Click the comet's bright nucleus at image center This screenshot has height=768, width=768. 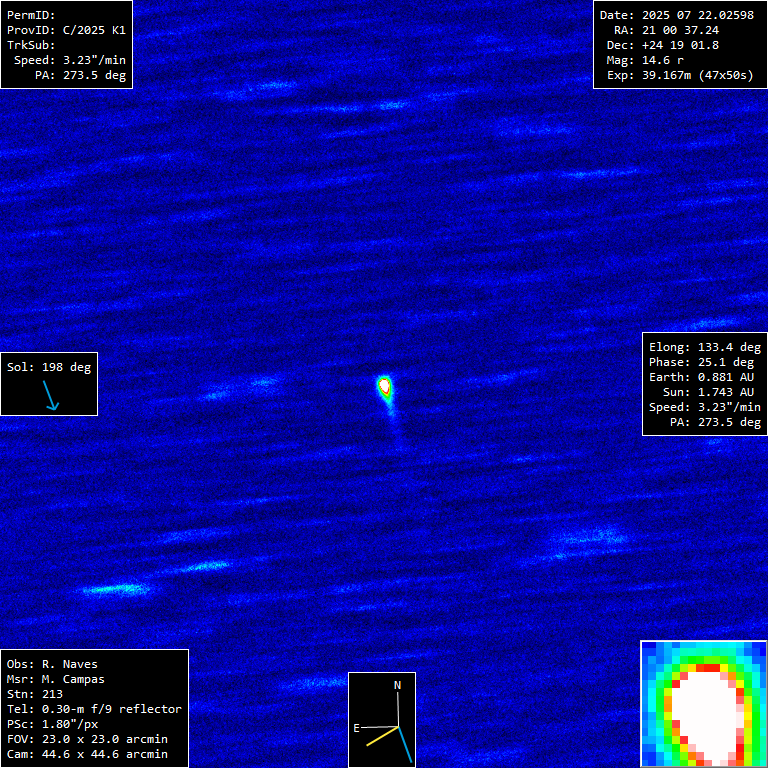(385, 386)
